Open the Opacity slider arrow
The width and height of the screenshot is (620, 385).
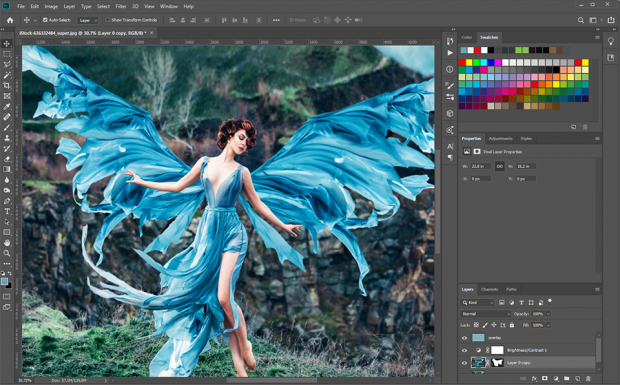[548, 314]
